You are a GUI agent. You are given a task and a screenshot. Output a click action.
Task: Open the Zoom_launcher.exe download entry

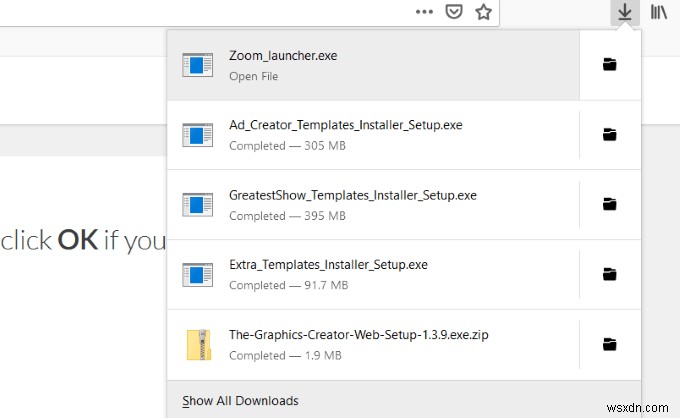click(373, 65)
